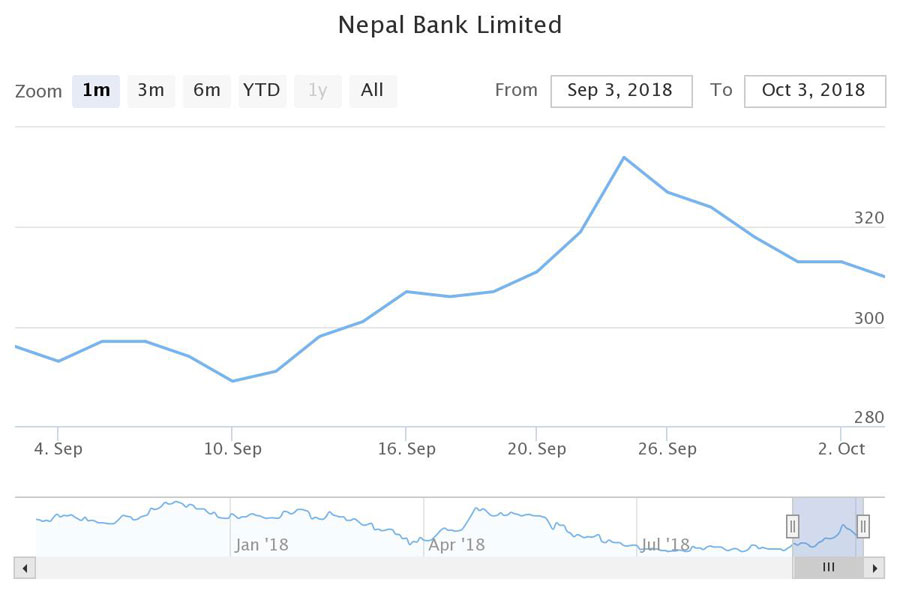The image size is (900, 600).
Task: Click the greyed-out 1y zoom button
Action: point(317,91)
